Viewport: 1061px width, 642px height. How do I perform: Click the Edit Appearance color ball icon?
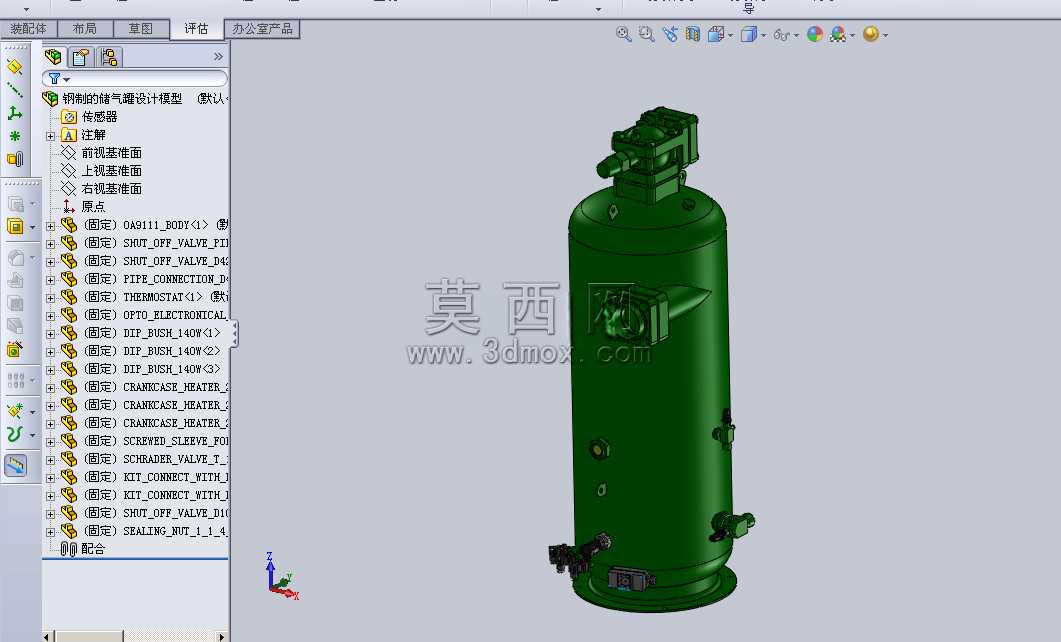pos(815,34)
